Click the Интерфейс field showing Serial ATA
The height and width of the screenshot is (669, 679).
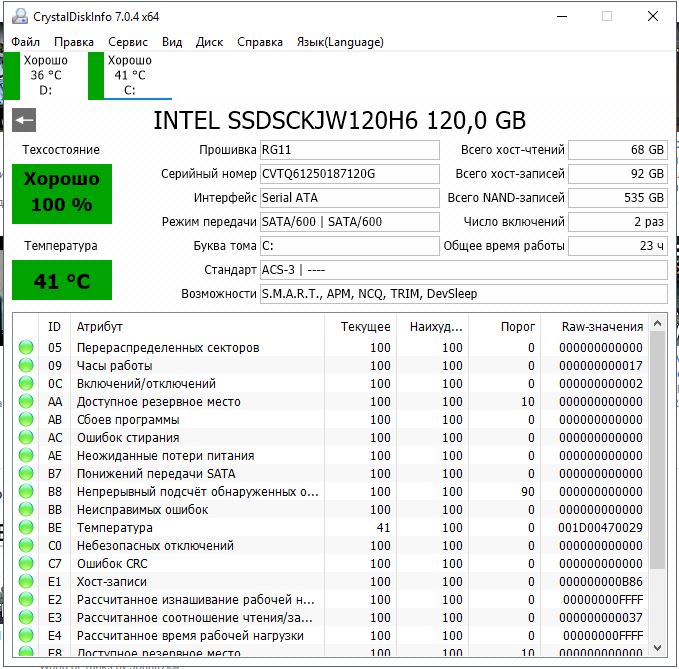tap(349, 198)
